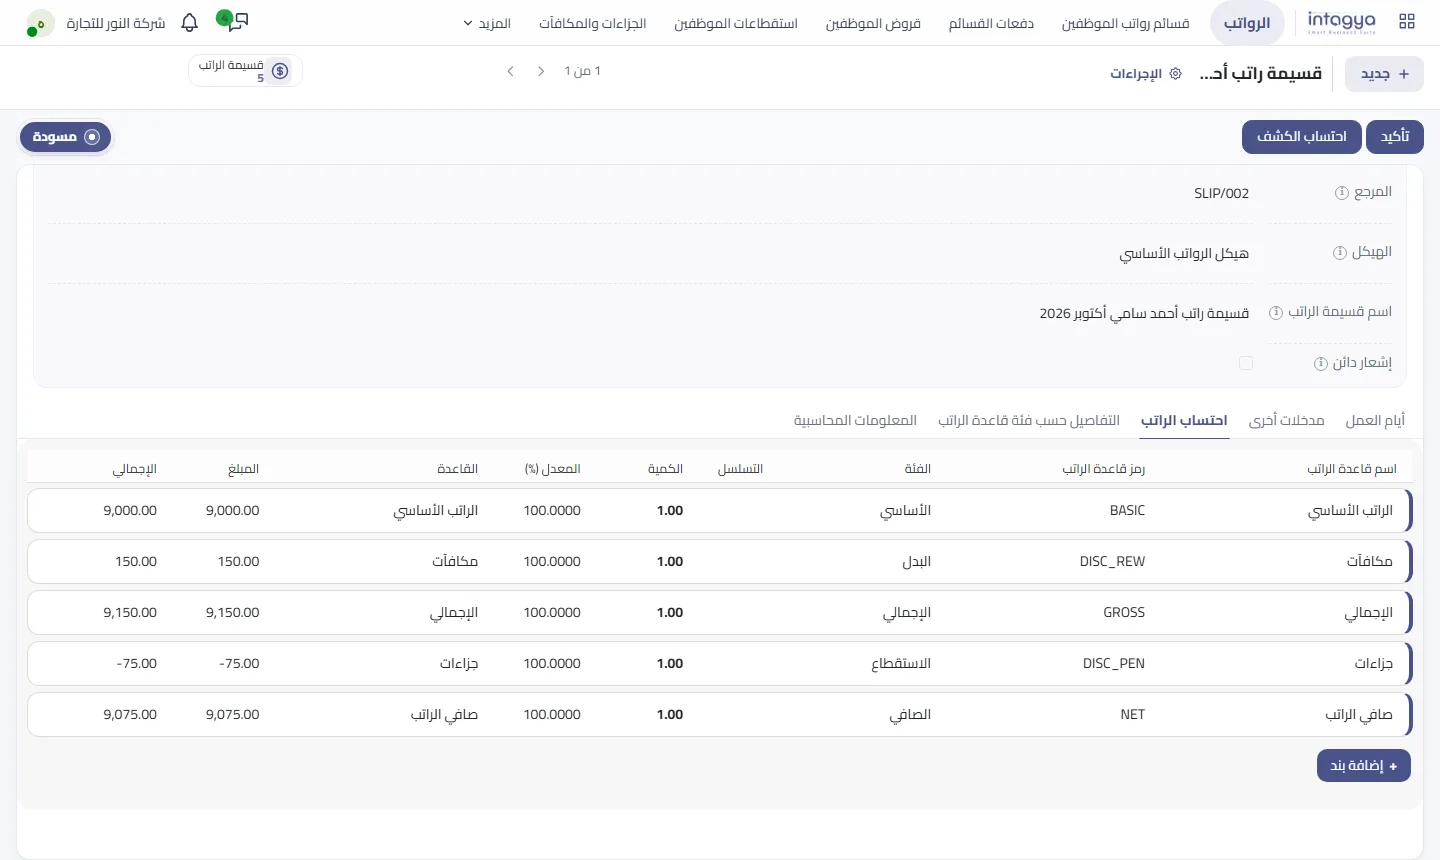Go to the next record with right chevron

[541, 71]
